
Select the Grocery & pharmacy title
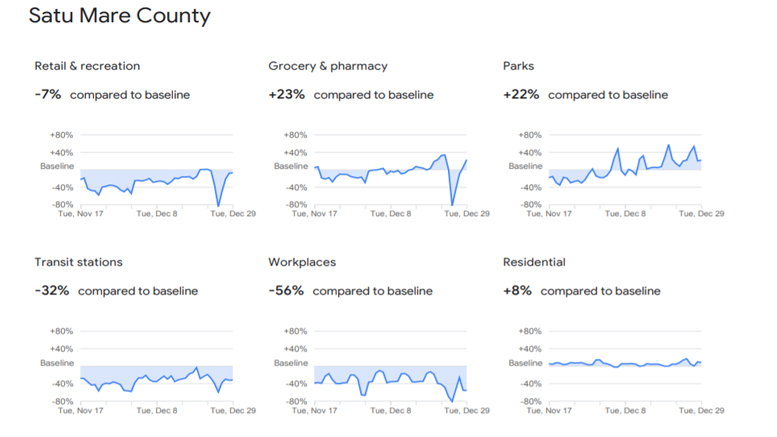click(x=327, y=66)
